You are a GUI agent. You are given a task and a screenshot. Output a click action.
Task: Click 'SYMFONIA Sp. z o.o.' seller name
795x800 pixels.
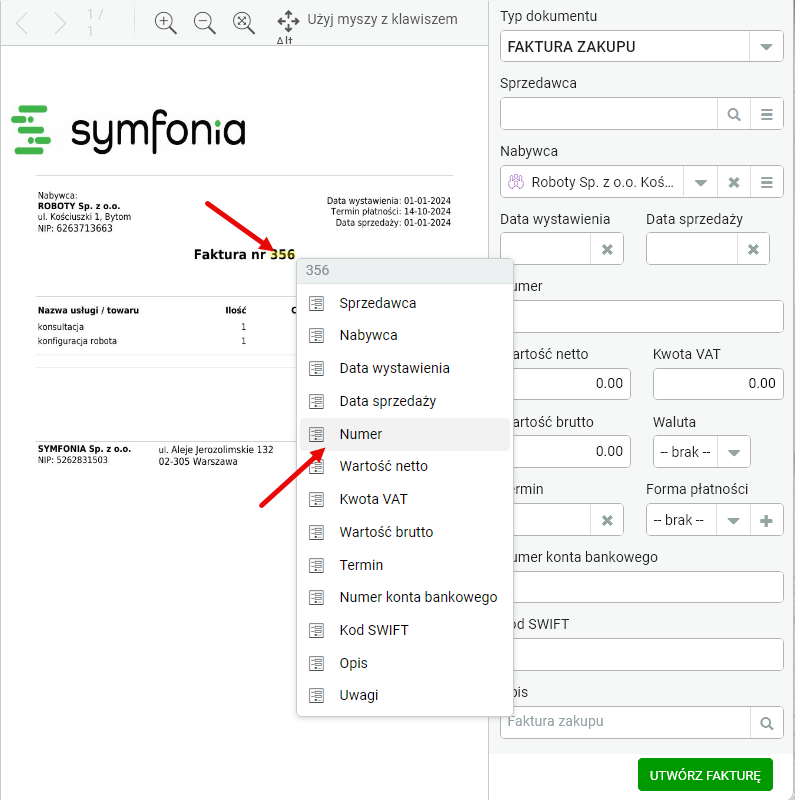click(84, 449)
